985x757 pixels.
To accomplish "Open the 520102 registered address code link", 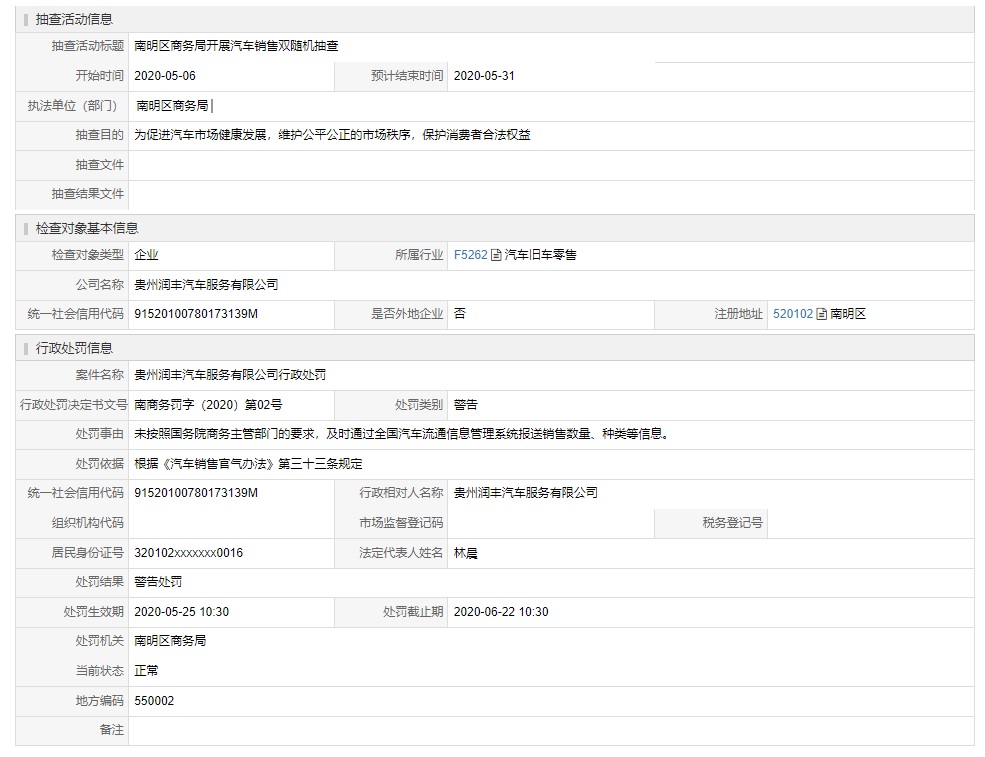I will pos(792,314).
